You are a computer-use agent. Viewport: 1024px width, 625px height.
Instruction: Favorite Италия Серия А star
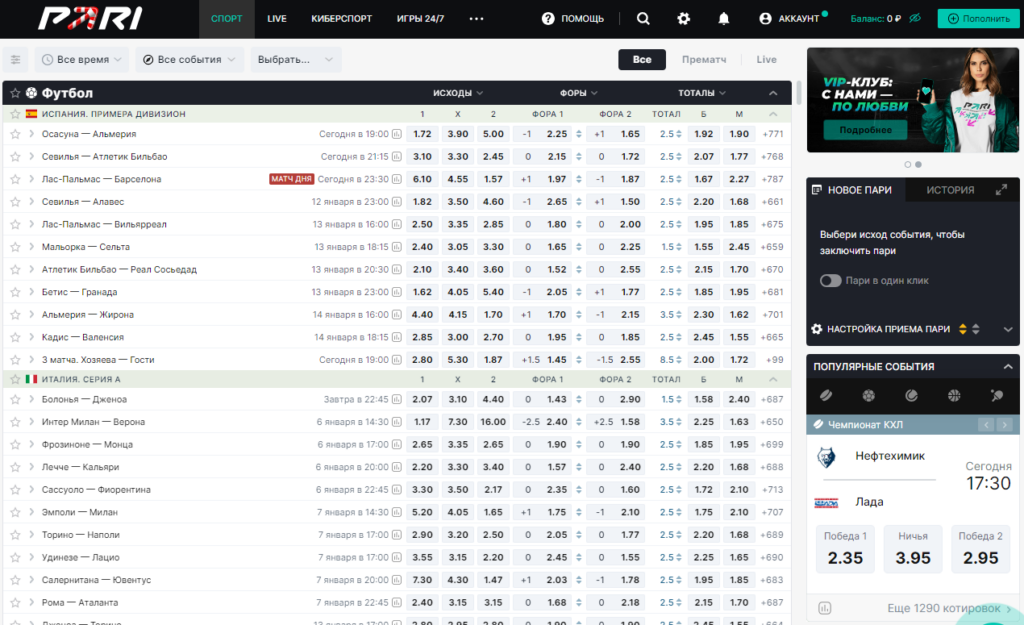(15, 379)
